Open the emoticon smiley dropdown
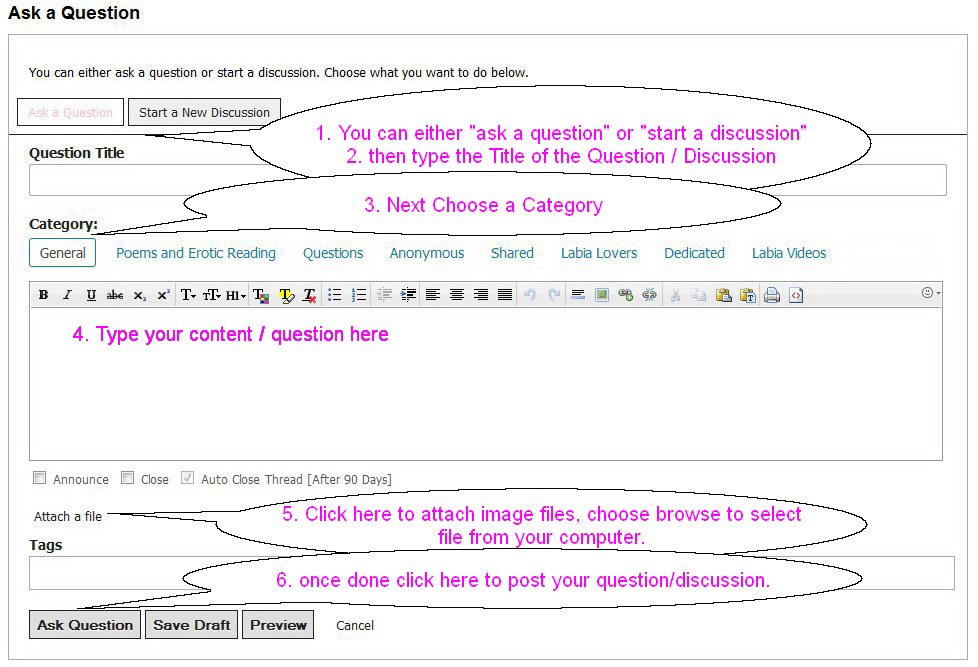The height and width of the screenshot is (667, 978). [930, 293]
